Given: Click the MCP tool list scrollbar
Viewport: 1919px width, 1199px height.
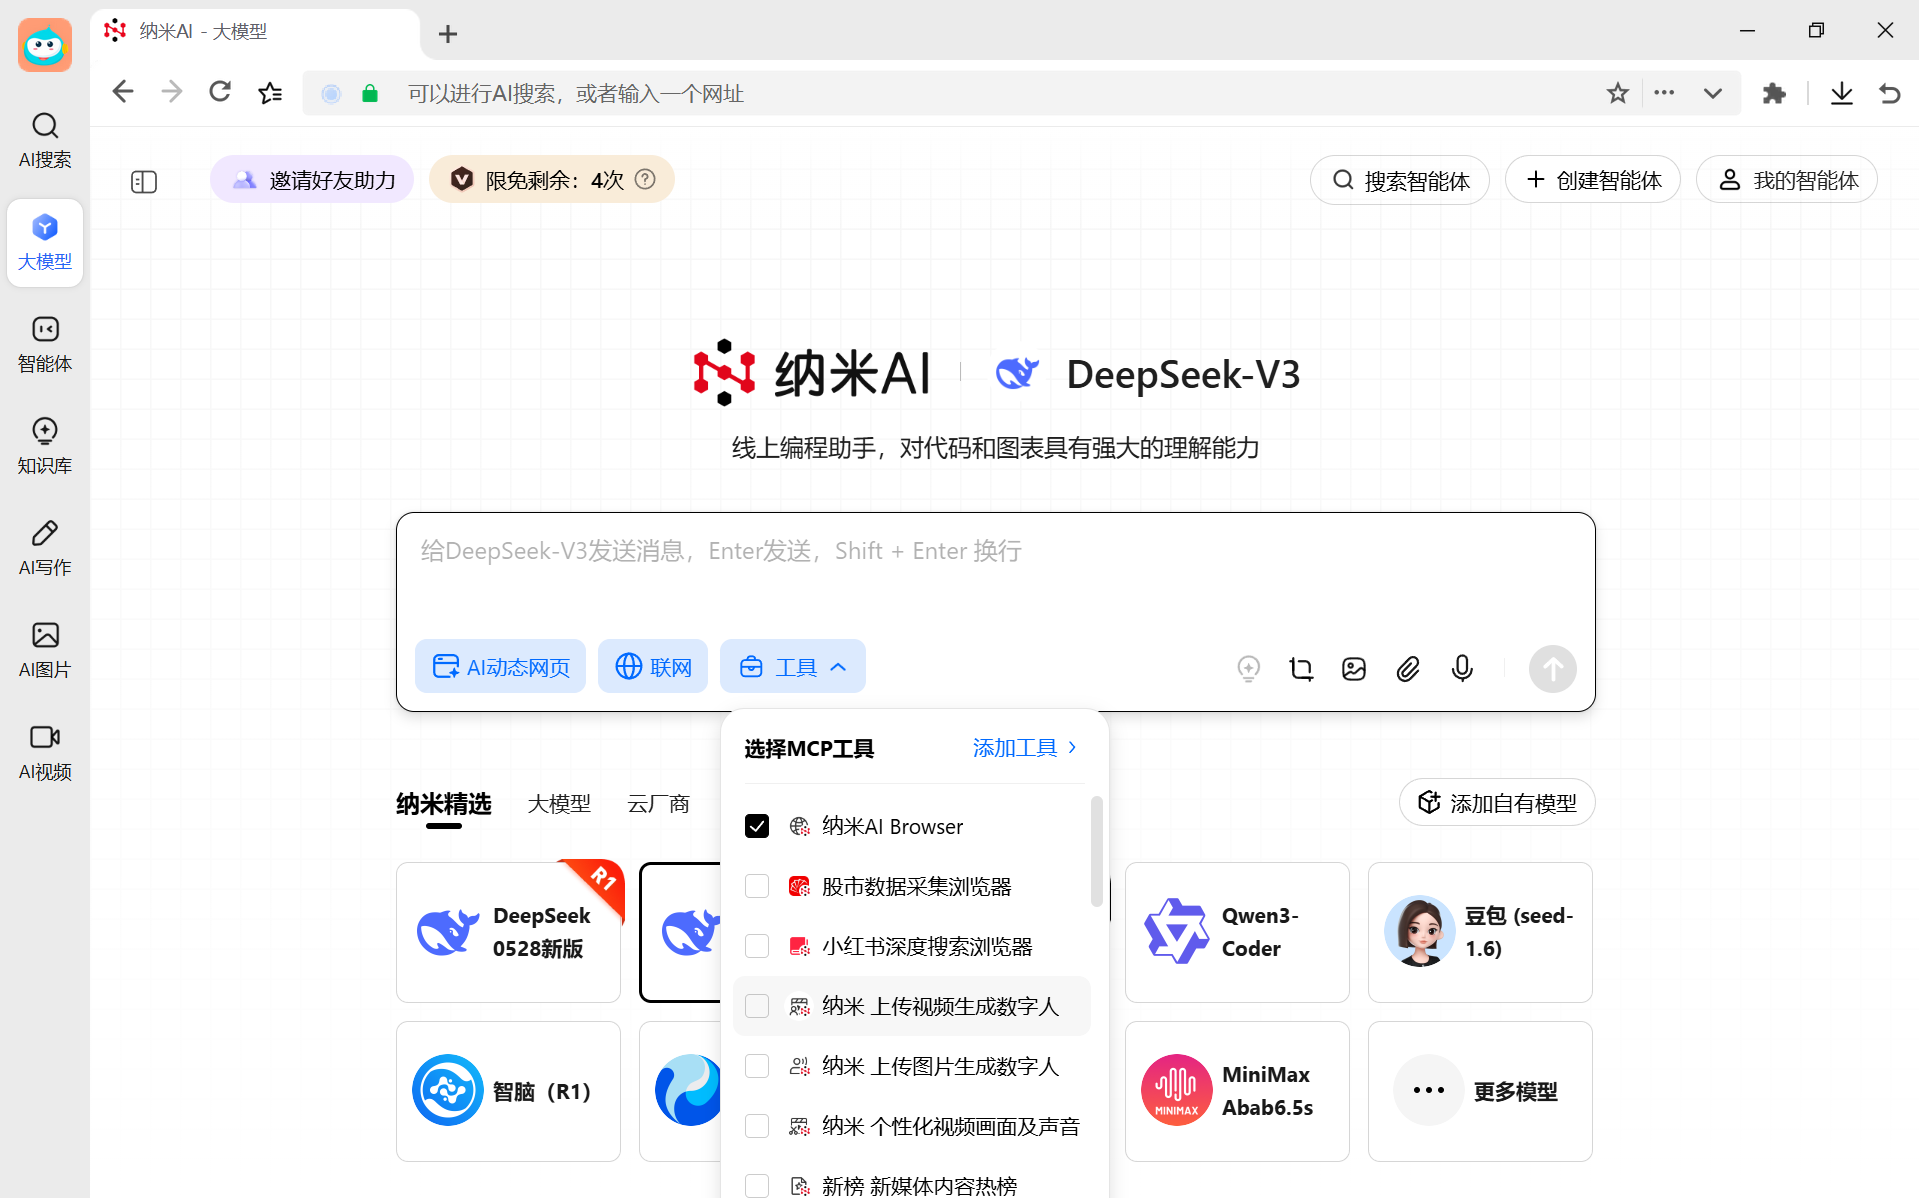Looking at the screenshot, I should 1097,852.
